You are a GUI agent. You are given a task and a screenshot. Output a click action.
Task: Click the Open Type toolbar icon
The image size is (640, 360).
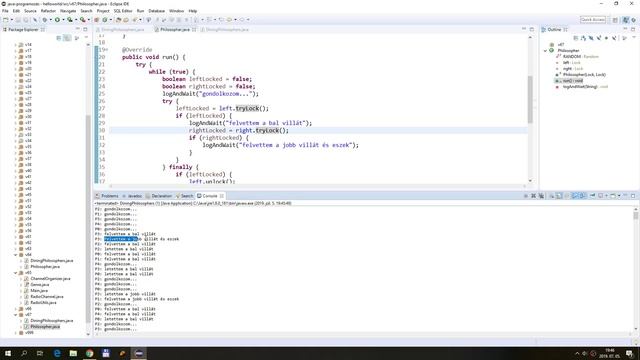[118, 20]
